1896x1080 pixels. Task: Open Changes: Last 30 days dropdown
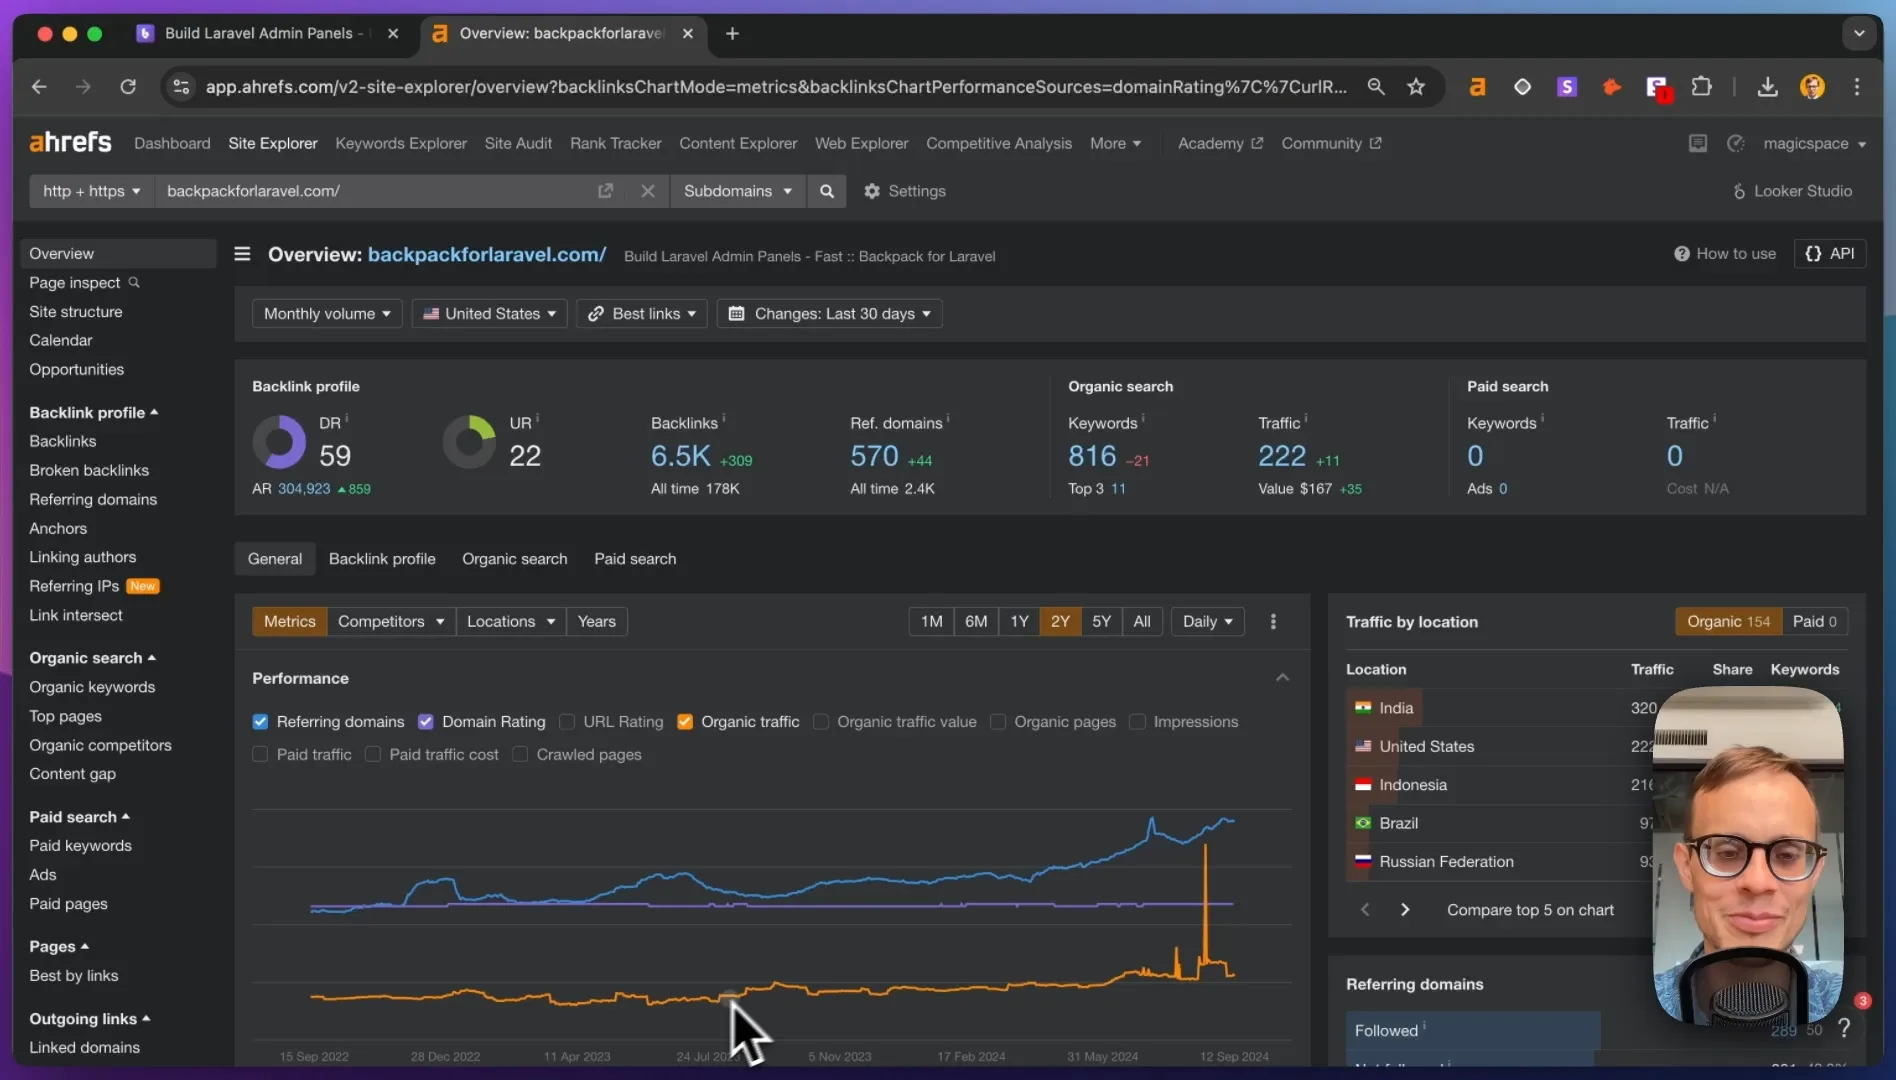coord(829,314)
